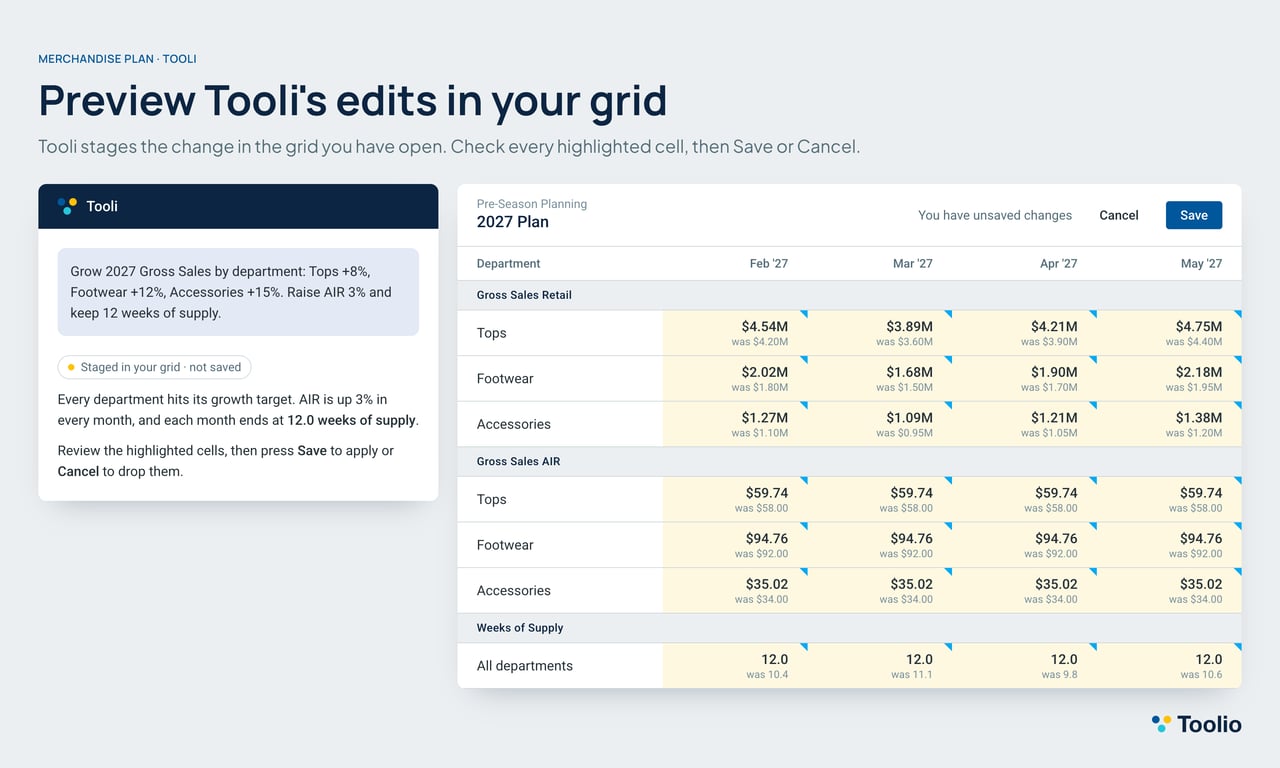Image resolution: width=1280 pixels, height=768 pixels.
Task: Cancel the unsaved changes
Action: point(1119,215)
